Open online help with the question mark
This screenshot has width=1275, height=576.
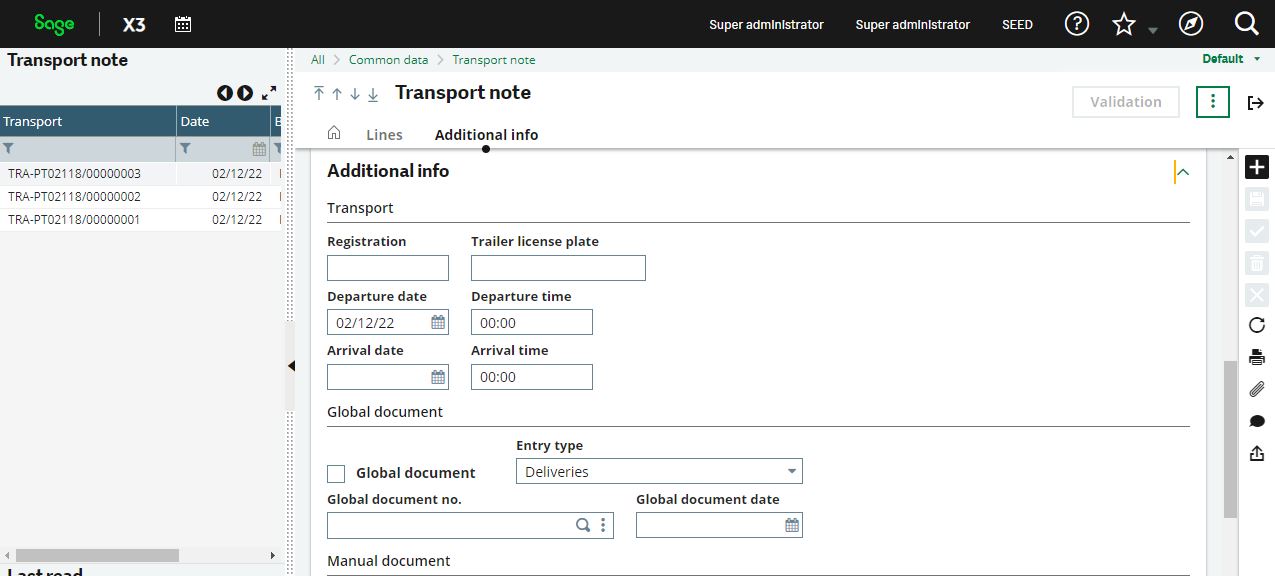(1076, 24)
